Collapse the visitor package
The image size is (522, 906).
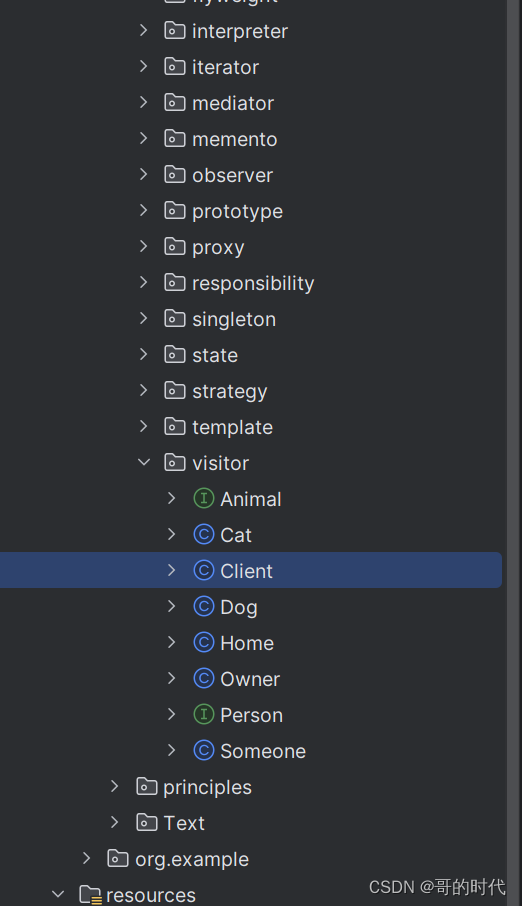tap(144, 462)
